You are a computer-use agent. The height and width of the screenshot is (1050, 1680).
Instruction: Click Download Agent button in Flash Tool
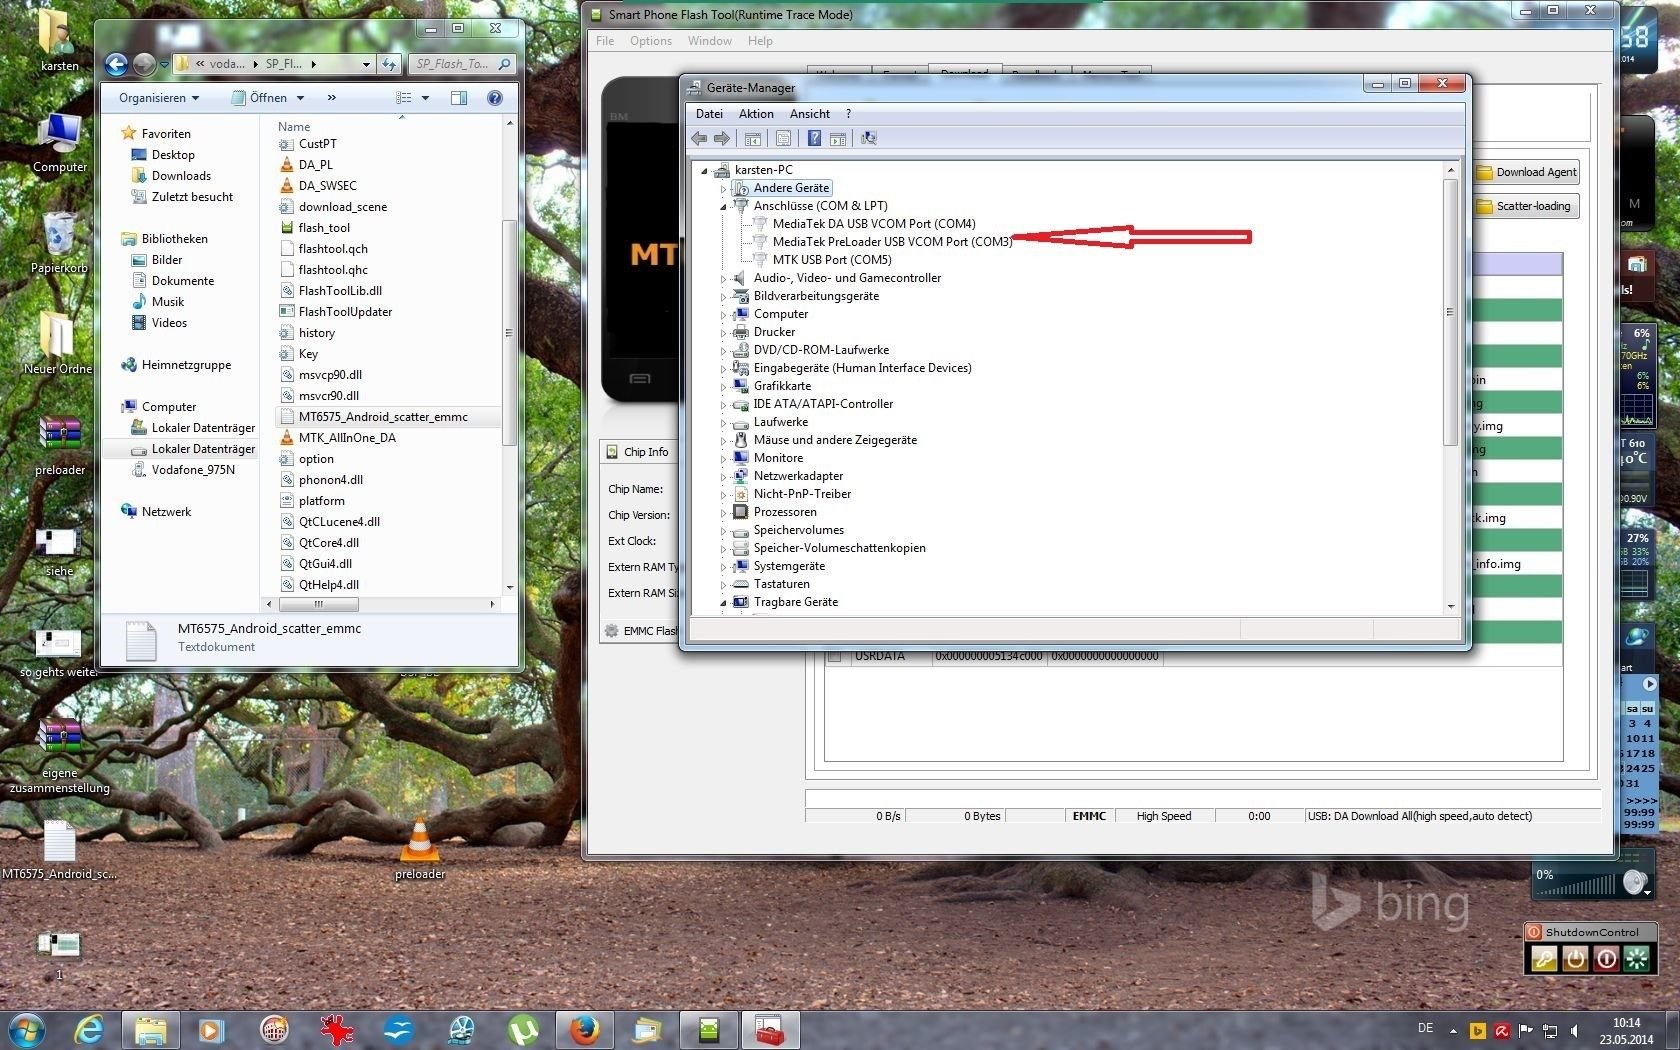[x=1527, y=172]
